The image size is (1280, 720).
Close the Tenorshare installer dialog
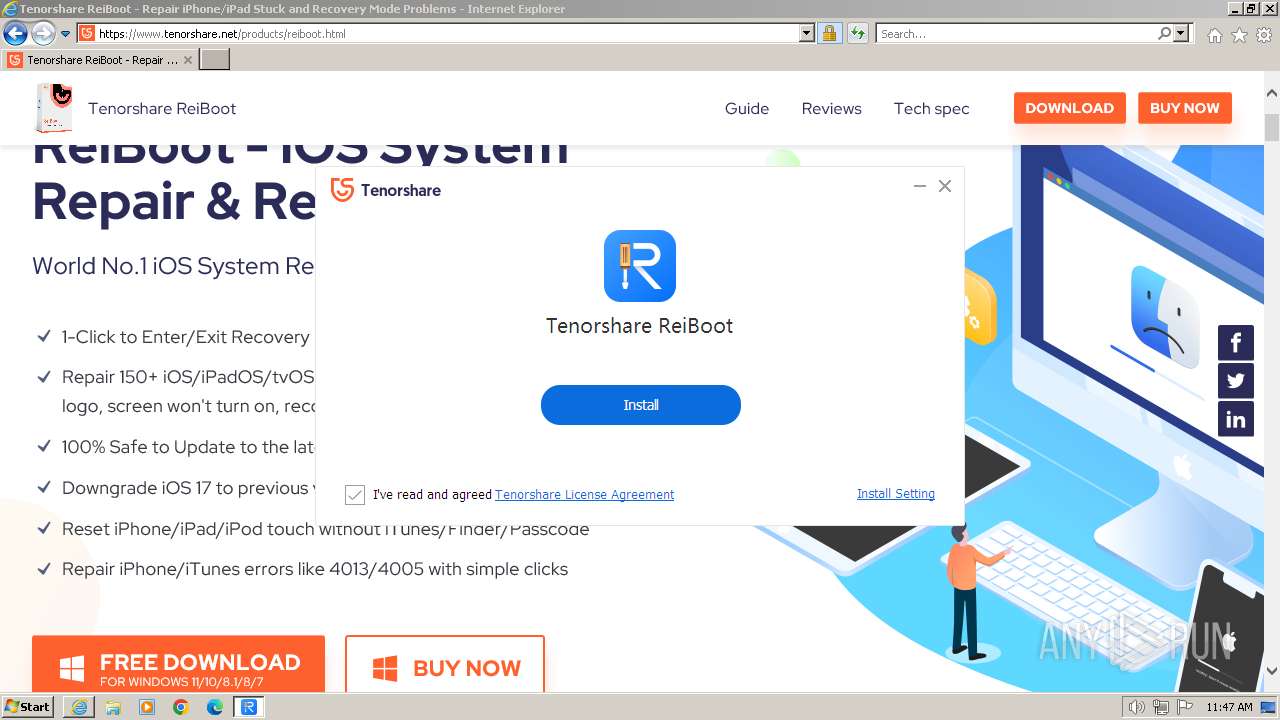pos(944,186)
